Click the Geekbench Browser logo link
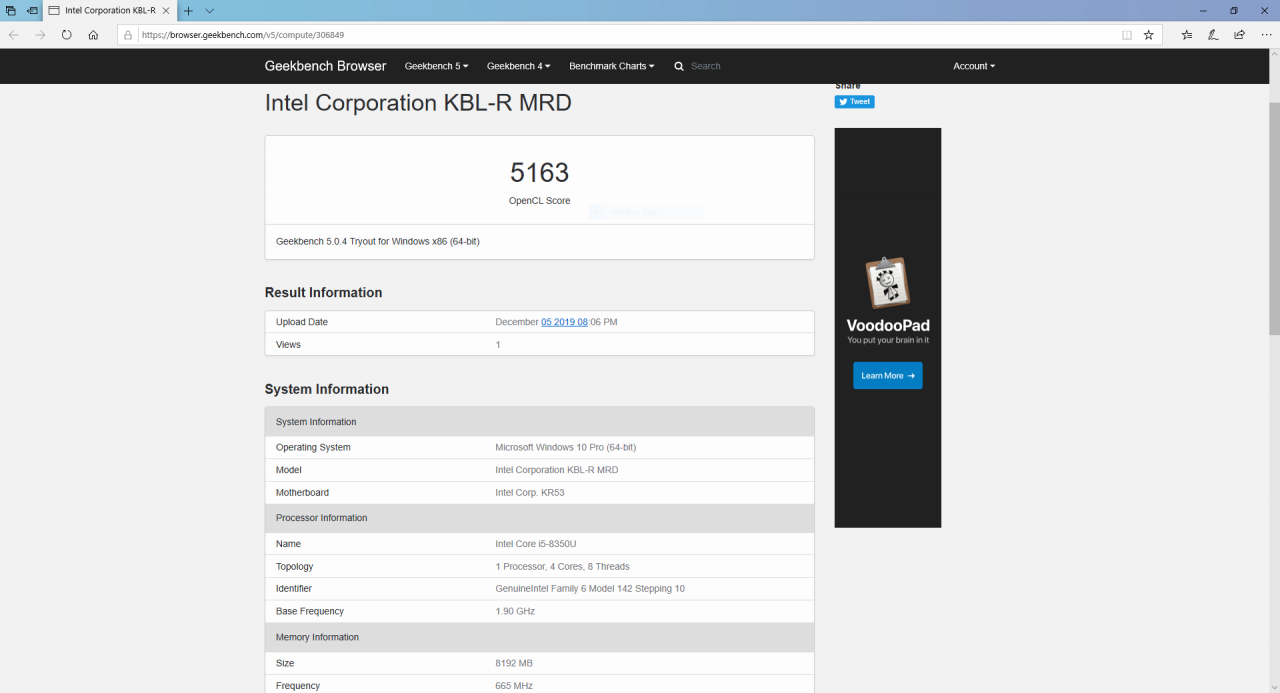This screenshot has height=693, width=1280. click(x=325, y=66)
